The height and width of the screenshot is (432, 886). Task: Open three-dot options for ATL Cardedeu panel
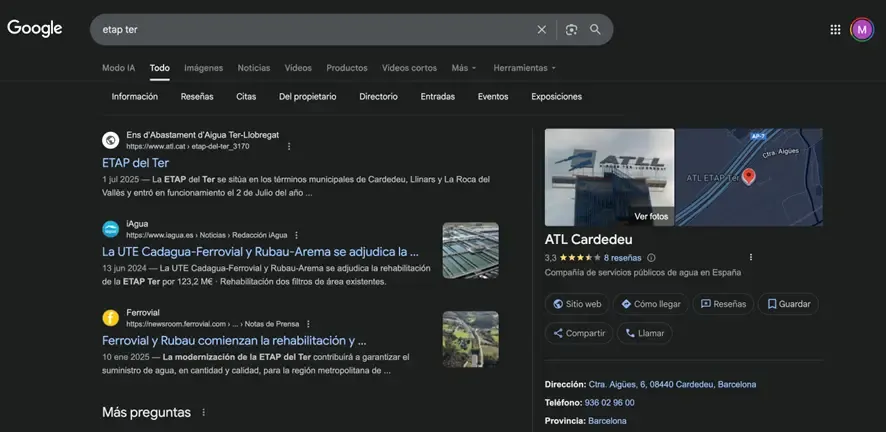pos(751,257)
